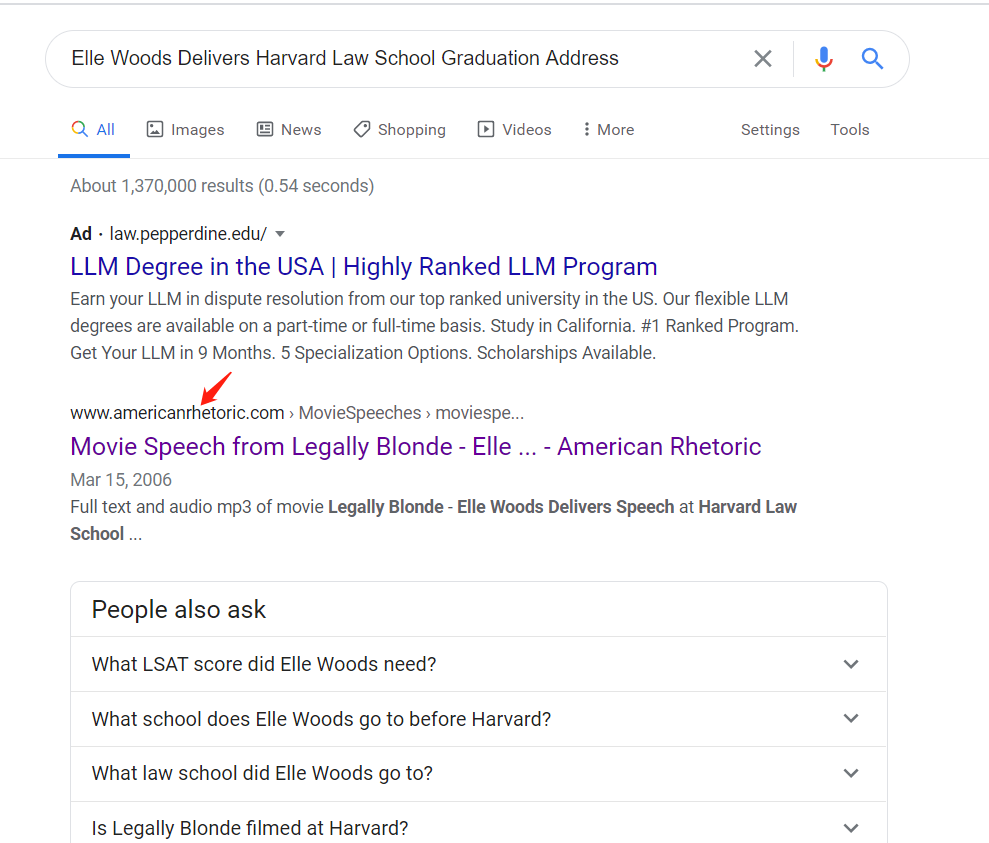Open the More menu with three dots
The image size is (989, 843).
tap(608, 129)
